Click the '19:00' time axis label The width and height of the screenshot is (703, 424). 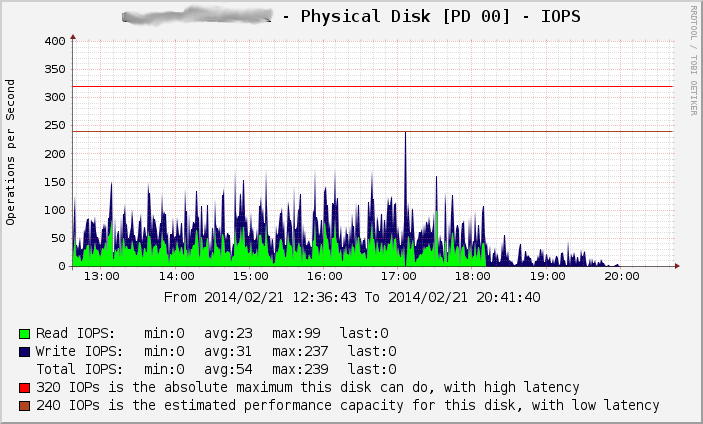[x=547, y=276]
